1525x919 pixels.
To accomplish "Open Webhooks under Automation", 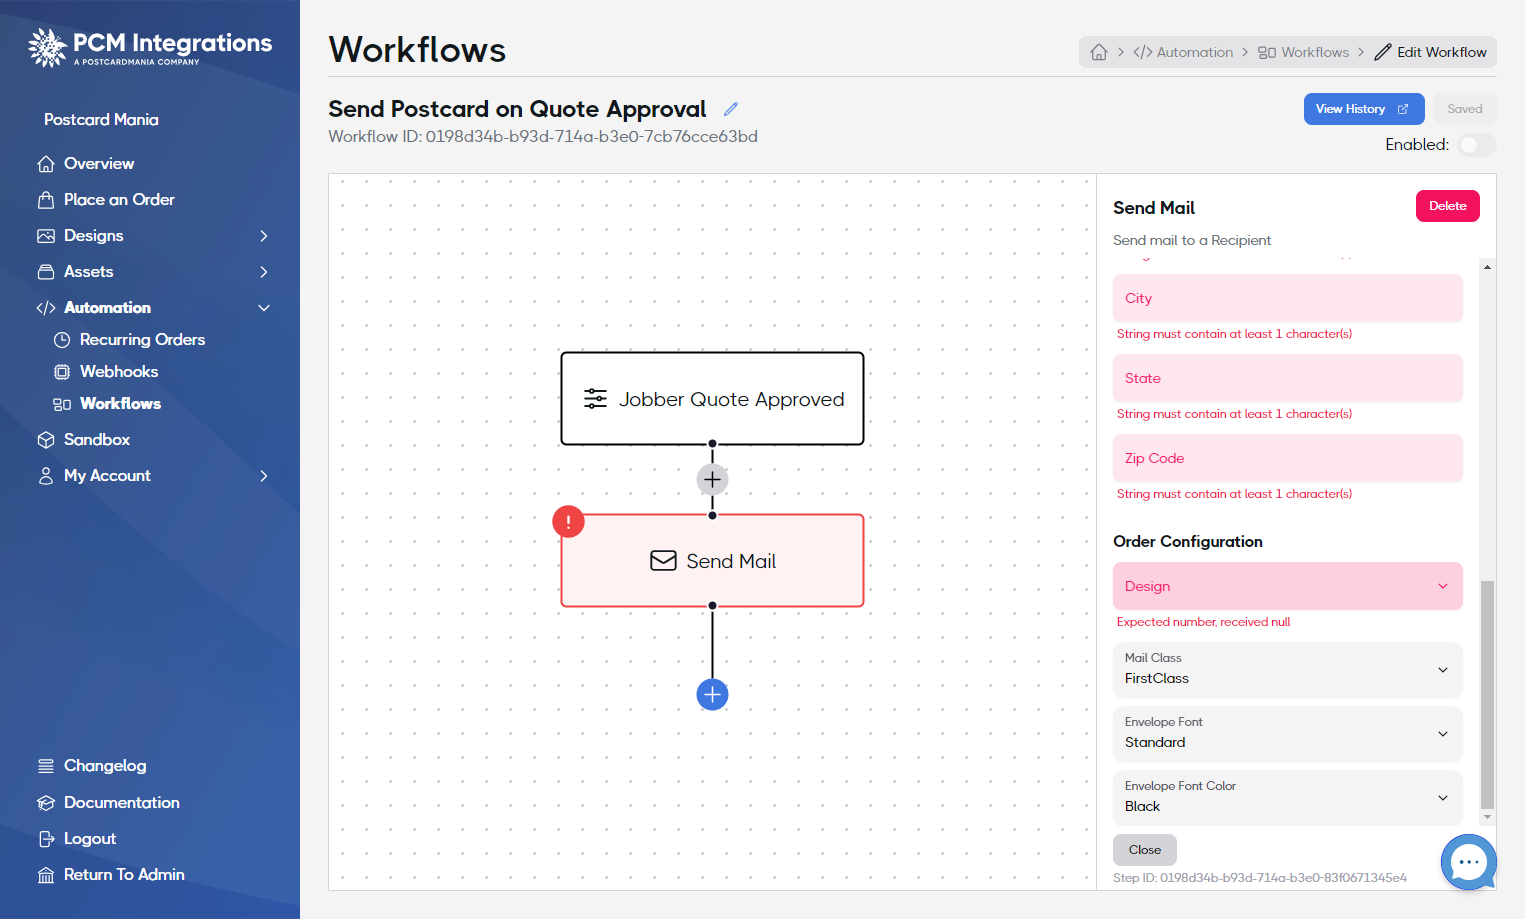I will coord(118,372).
